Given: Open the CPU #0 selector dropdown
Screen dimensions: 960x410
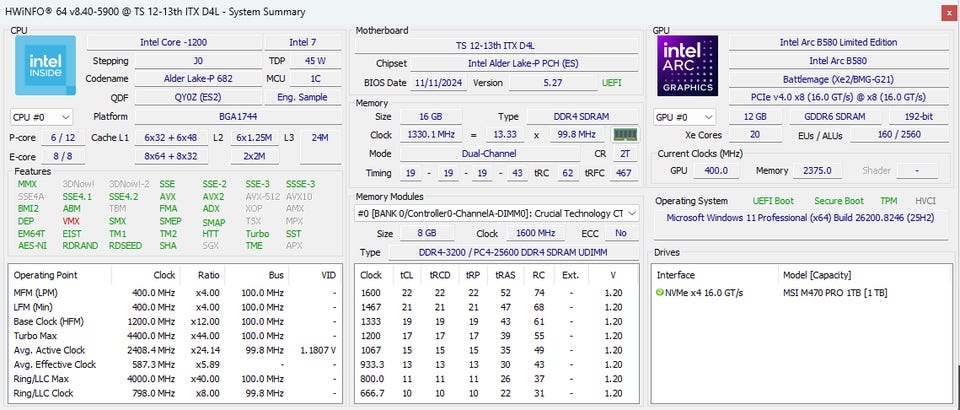Looking at the screenshot, I should (42, 117).
